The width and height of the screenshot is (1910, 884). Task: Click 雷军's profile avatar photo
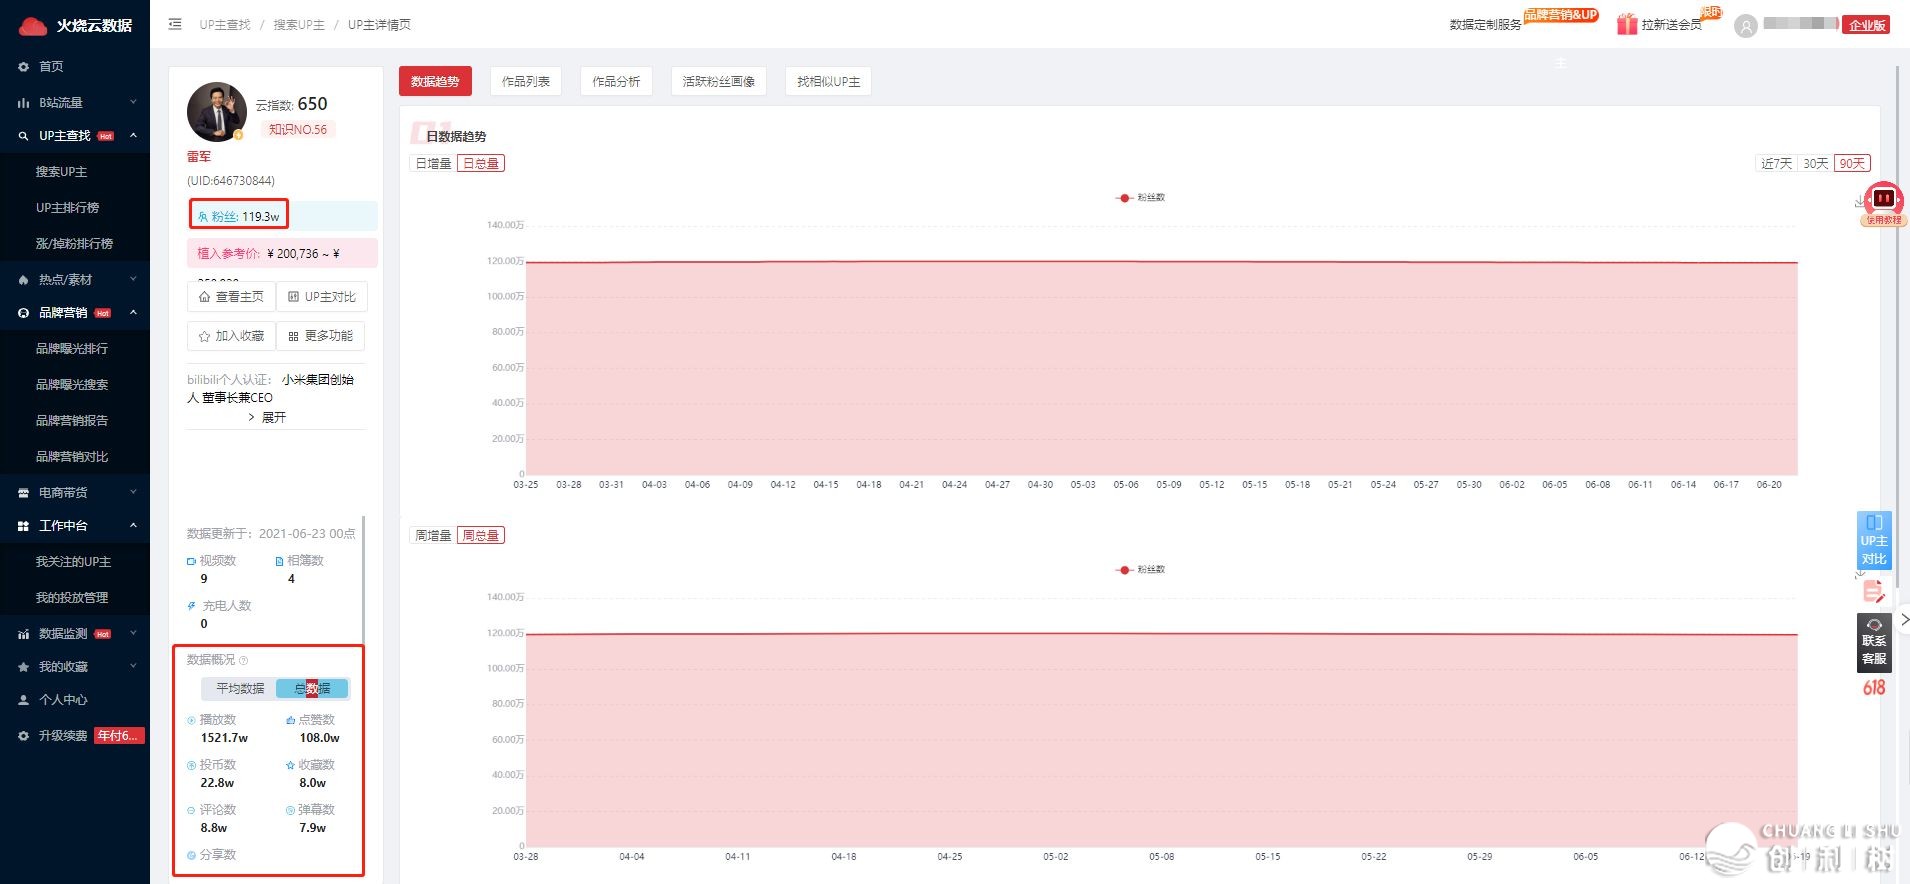(216, 112)
